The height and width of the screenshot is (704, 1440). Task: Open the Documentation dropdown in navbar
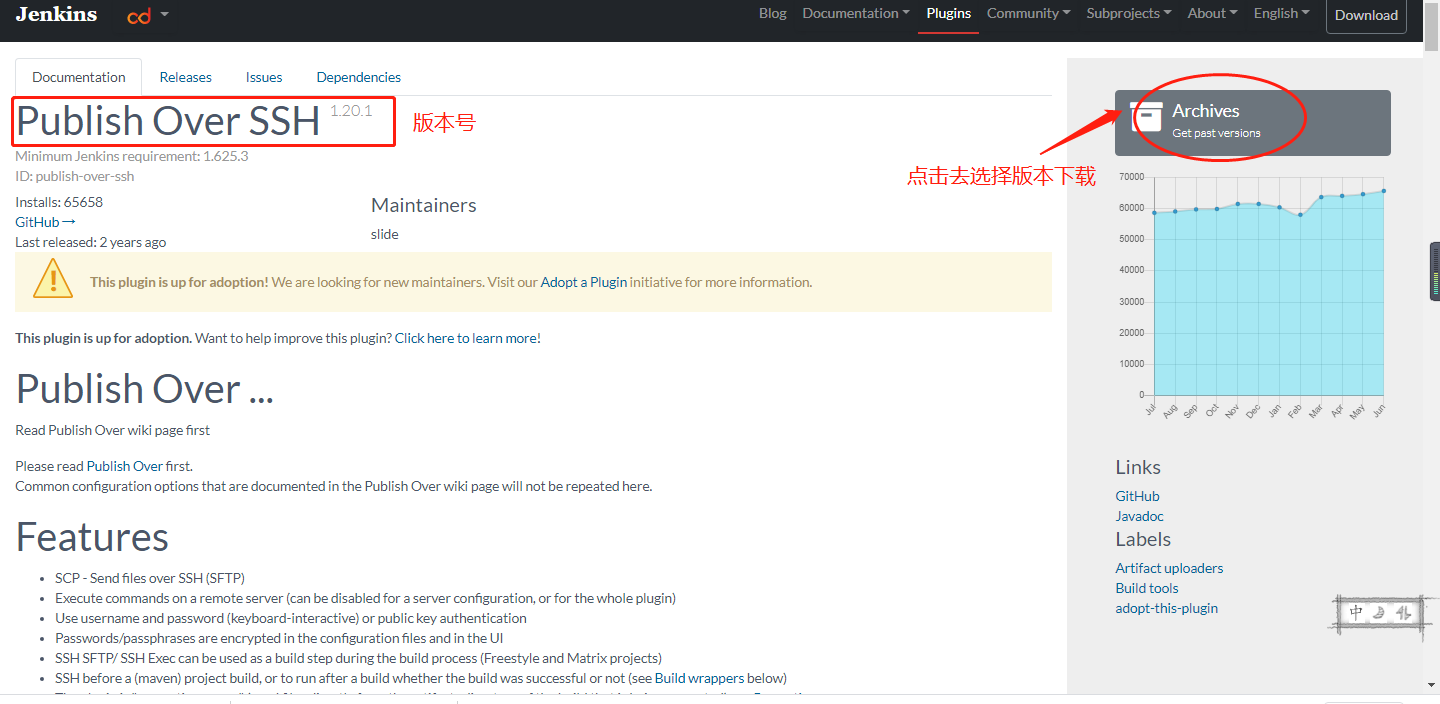click(855, 14)
